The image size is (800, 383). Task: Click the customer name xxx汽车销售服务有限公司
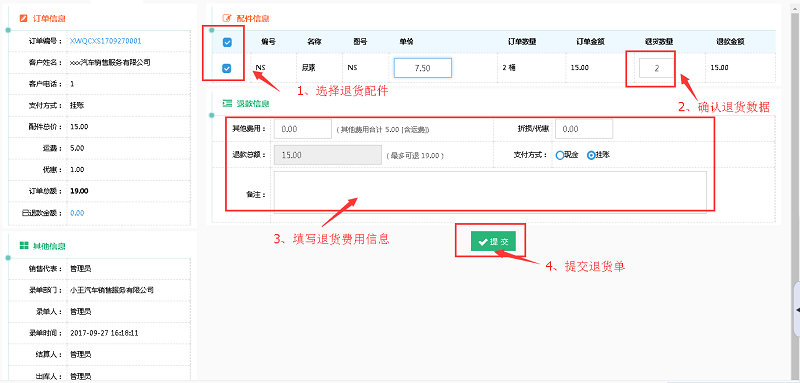tap(110, 62)
